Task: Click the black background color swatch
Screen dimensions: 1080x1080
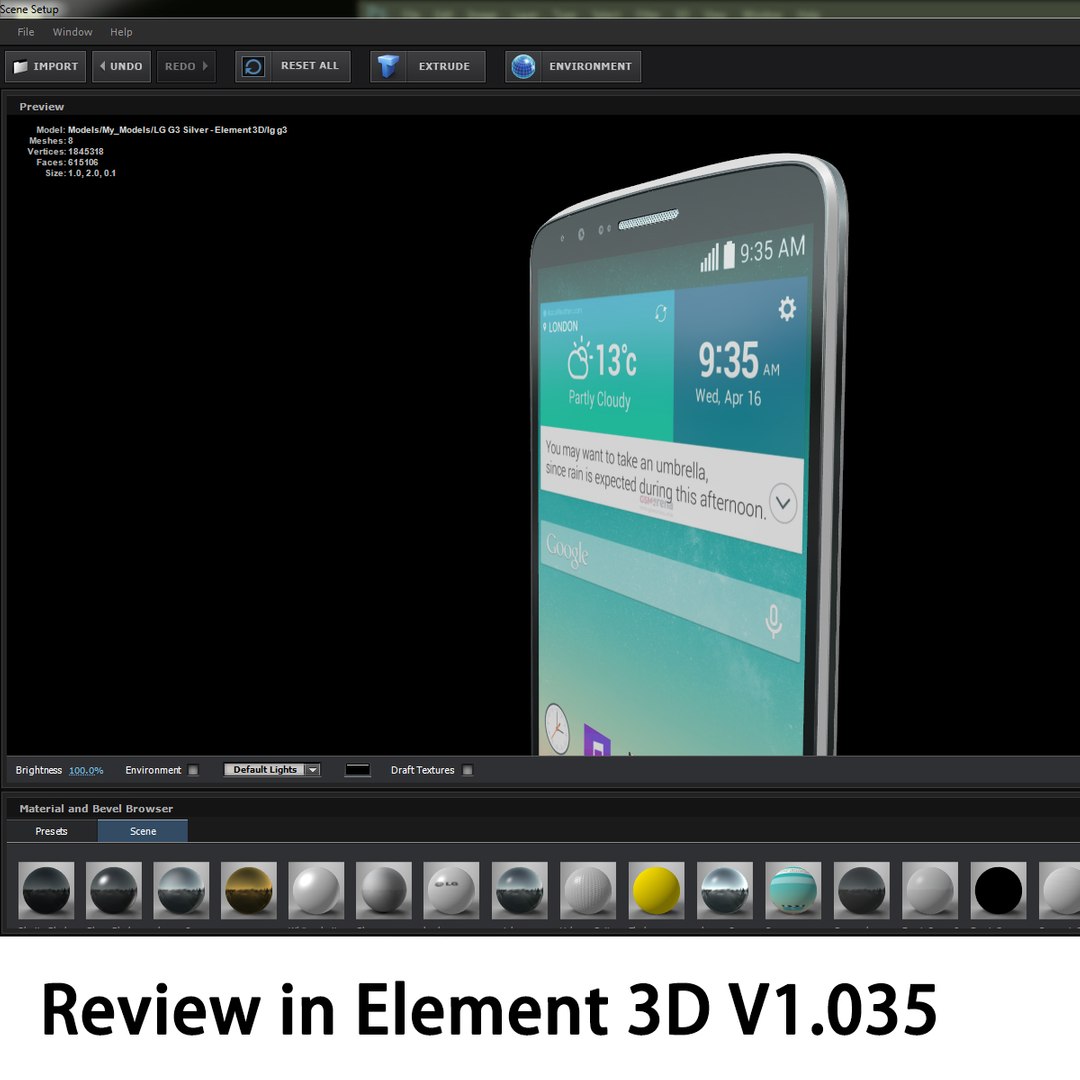Action: (357, 770)
